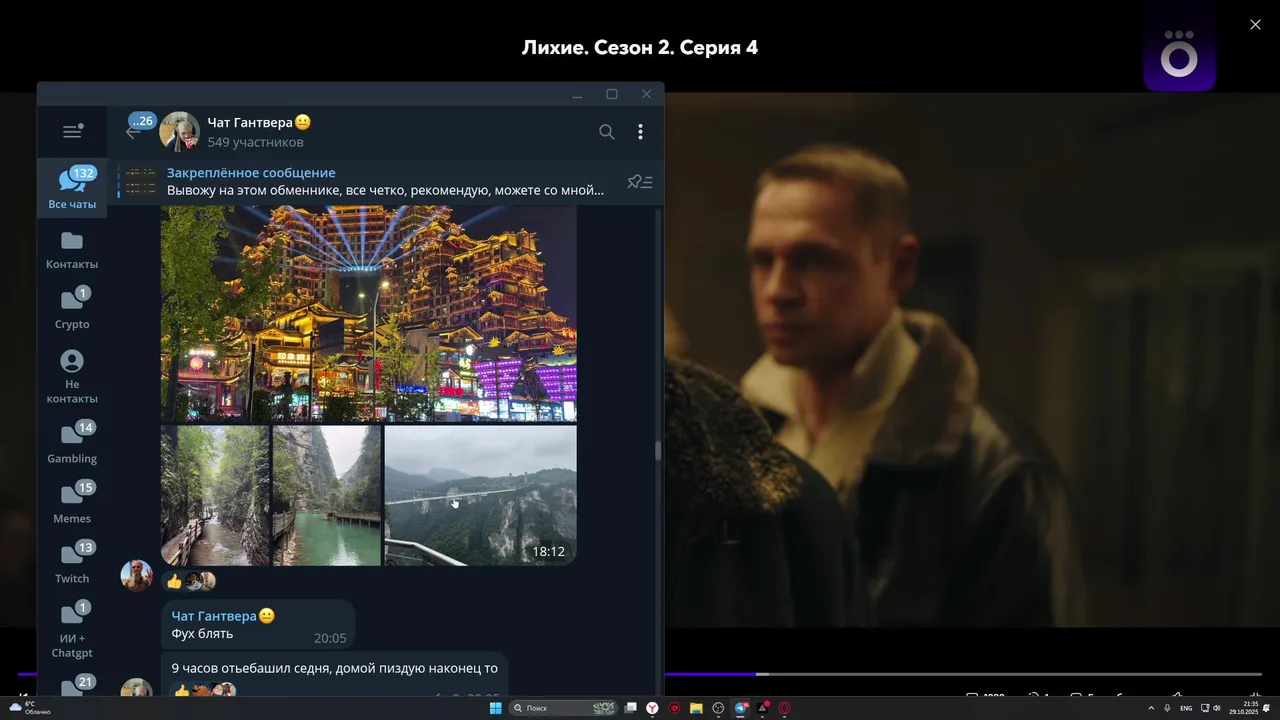
Task: Switch the ENG input language
Action: [1186, 708]
